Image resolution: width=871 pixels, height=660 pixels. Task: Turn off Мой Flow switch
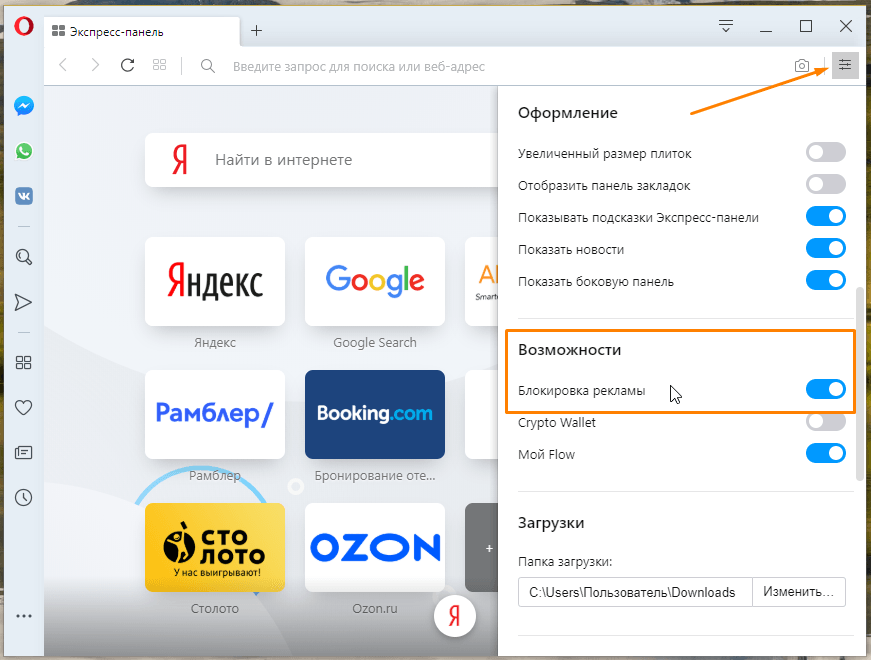point(825,453)
